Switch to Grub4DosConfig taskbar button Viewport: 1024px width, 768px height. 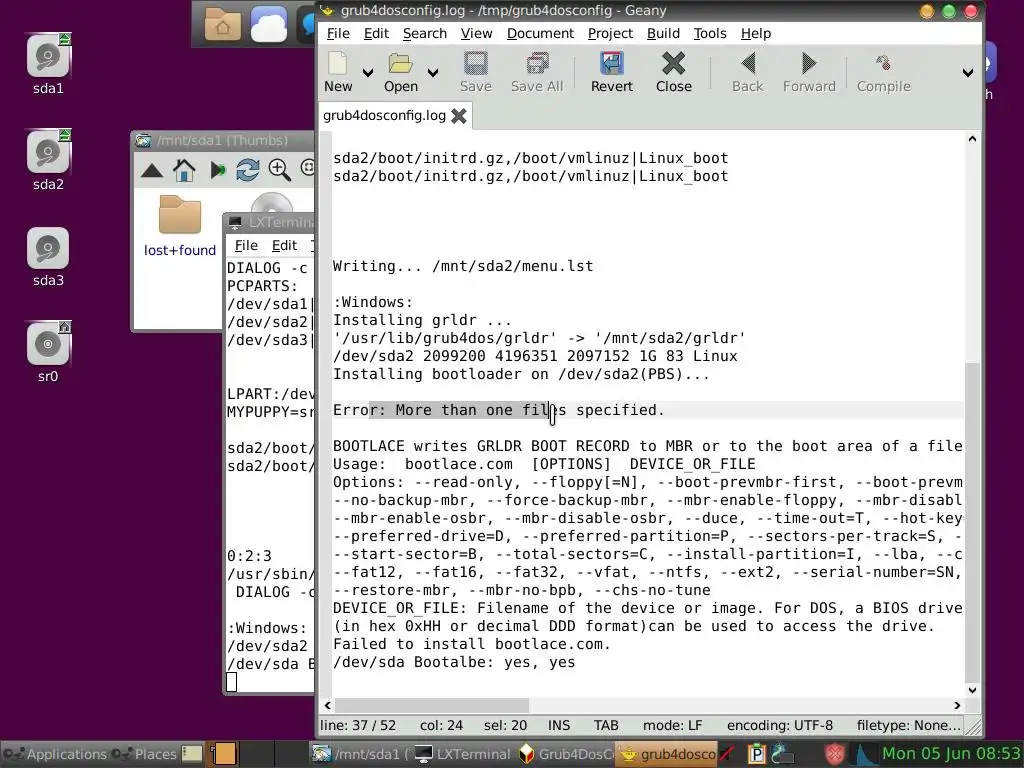pos(566,754)
